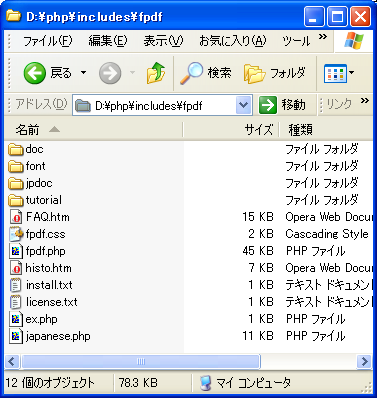Screen dimensions: 377x398
Task: Select file name fpdf.php
Action: coord(46,251)
